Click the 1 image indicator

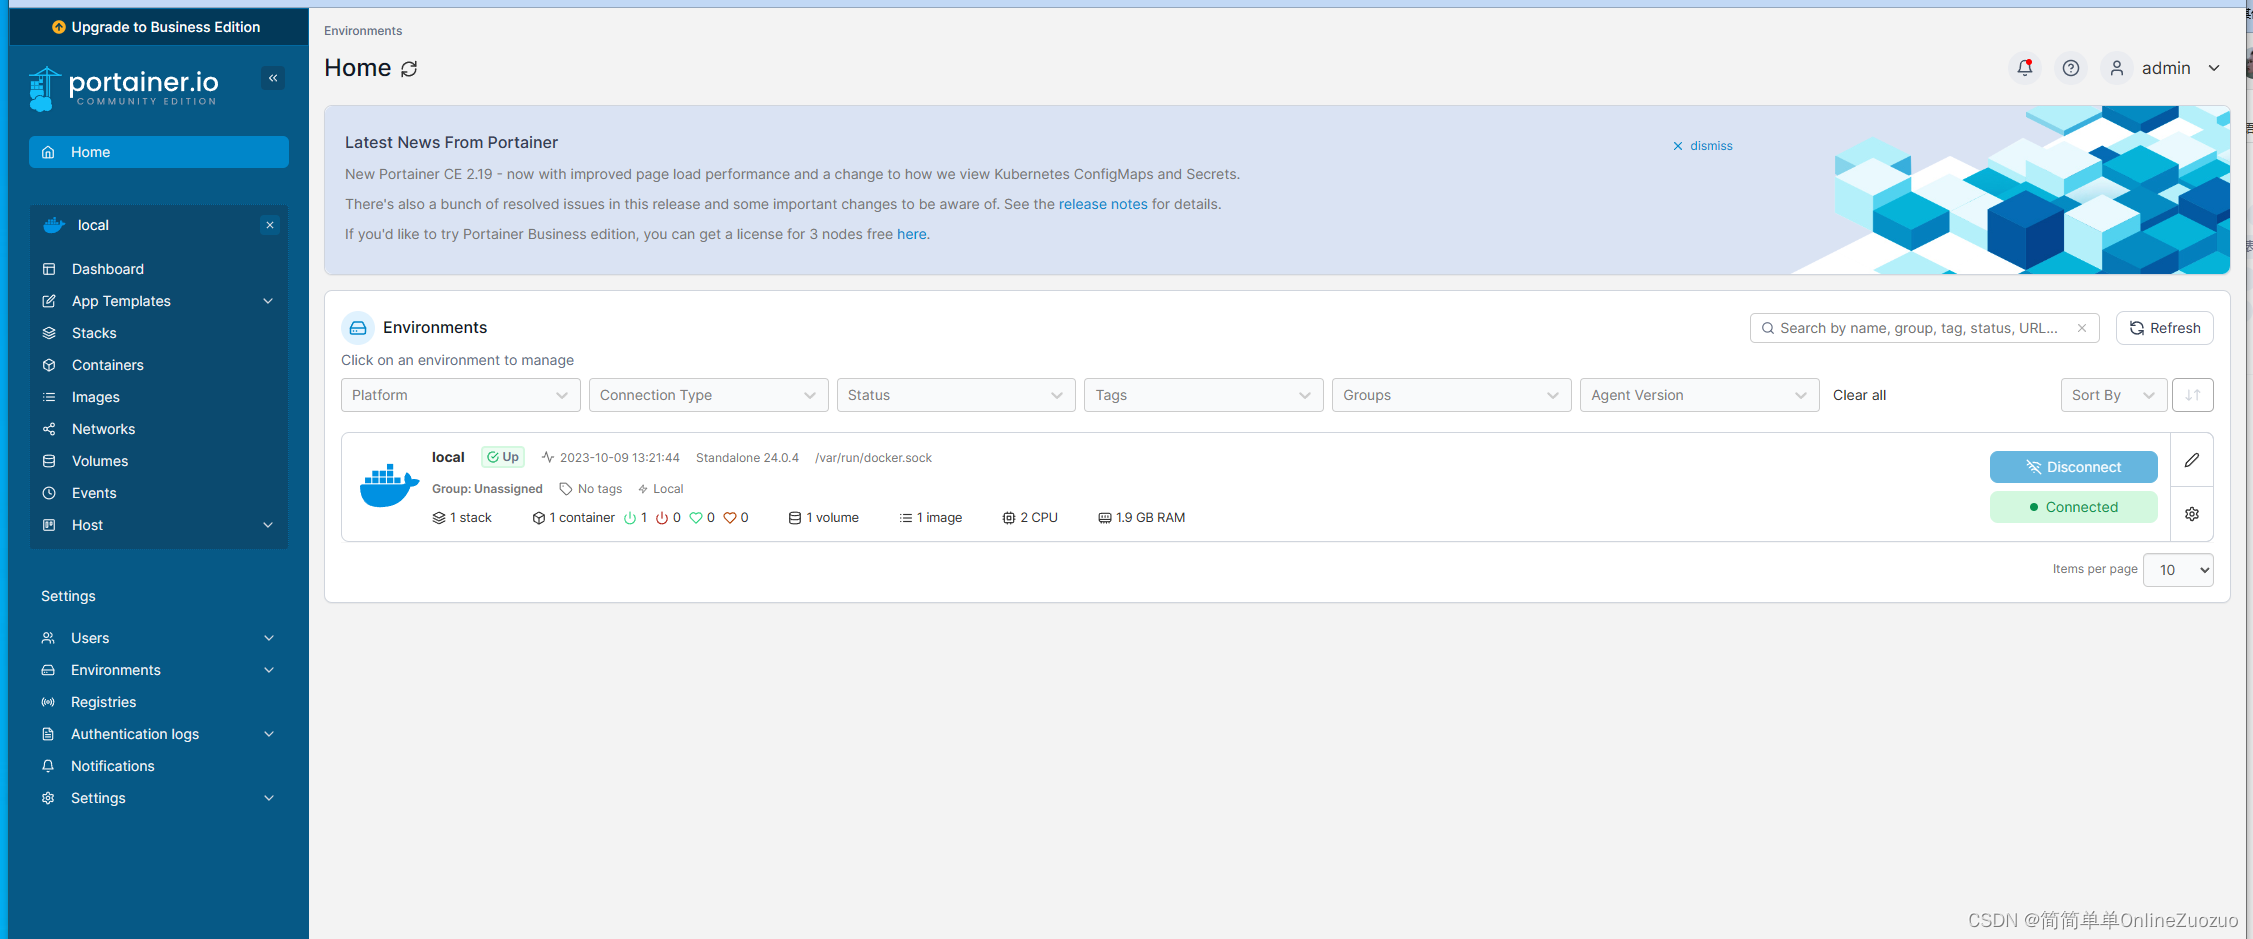pos(931,518)
